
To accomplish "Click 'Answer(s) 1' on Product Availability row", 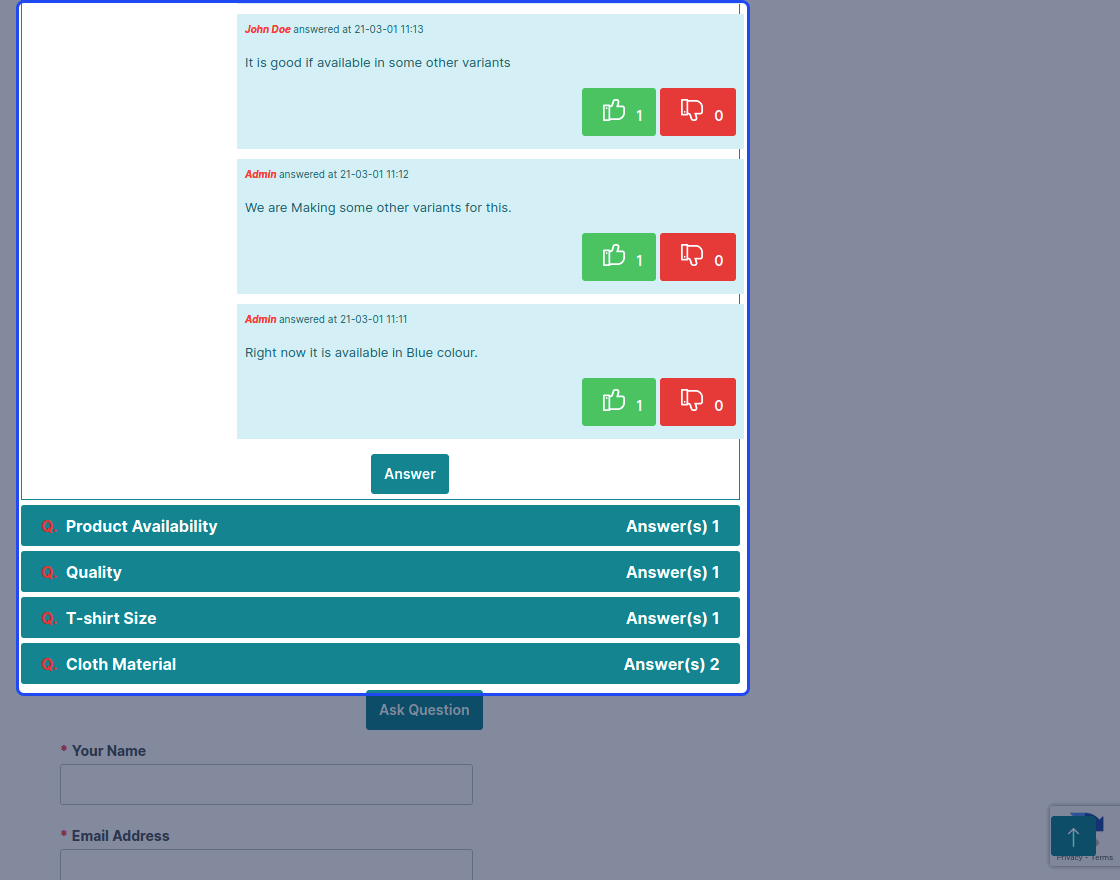I will coord(673,526).
